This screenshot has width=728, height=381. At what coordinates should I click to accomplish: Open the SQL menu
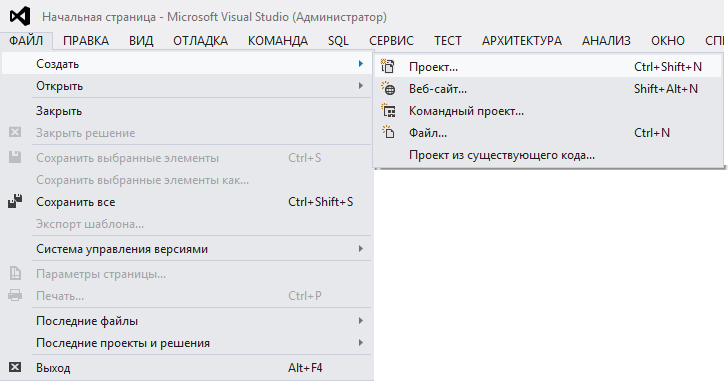[338, 41]
